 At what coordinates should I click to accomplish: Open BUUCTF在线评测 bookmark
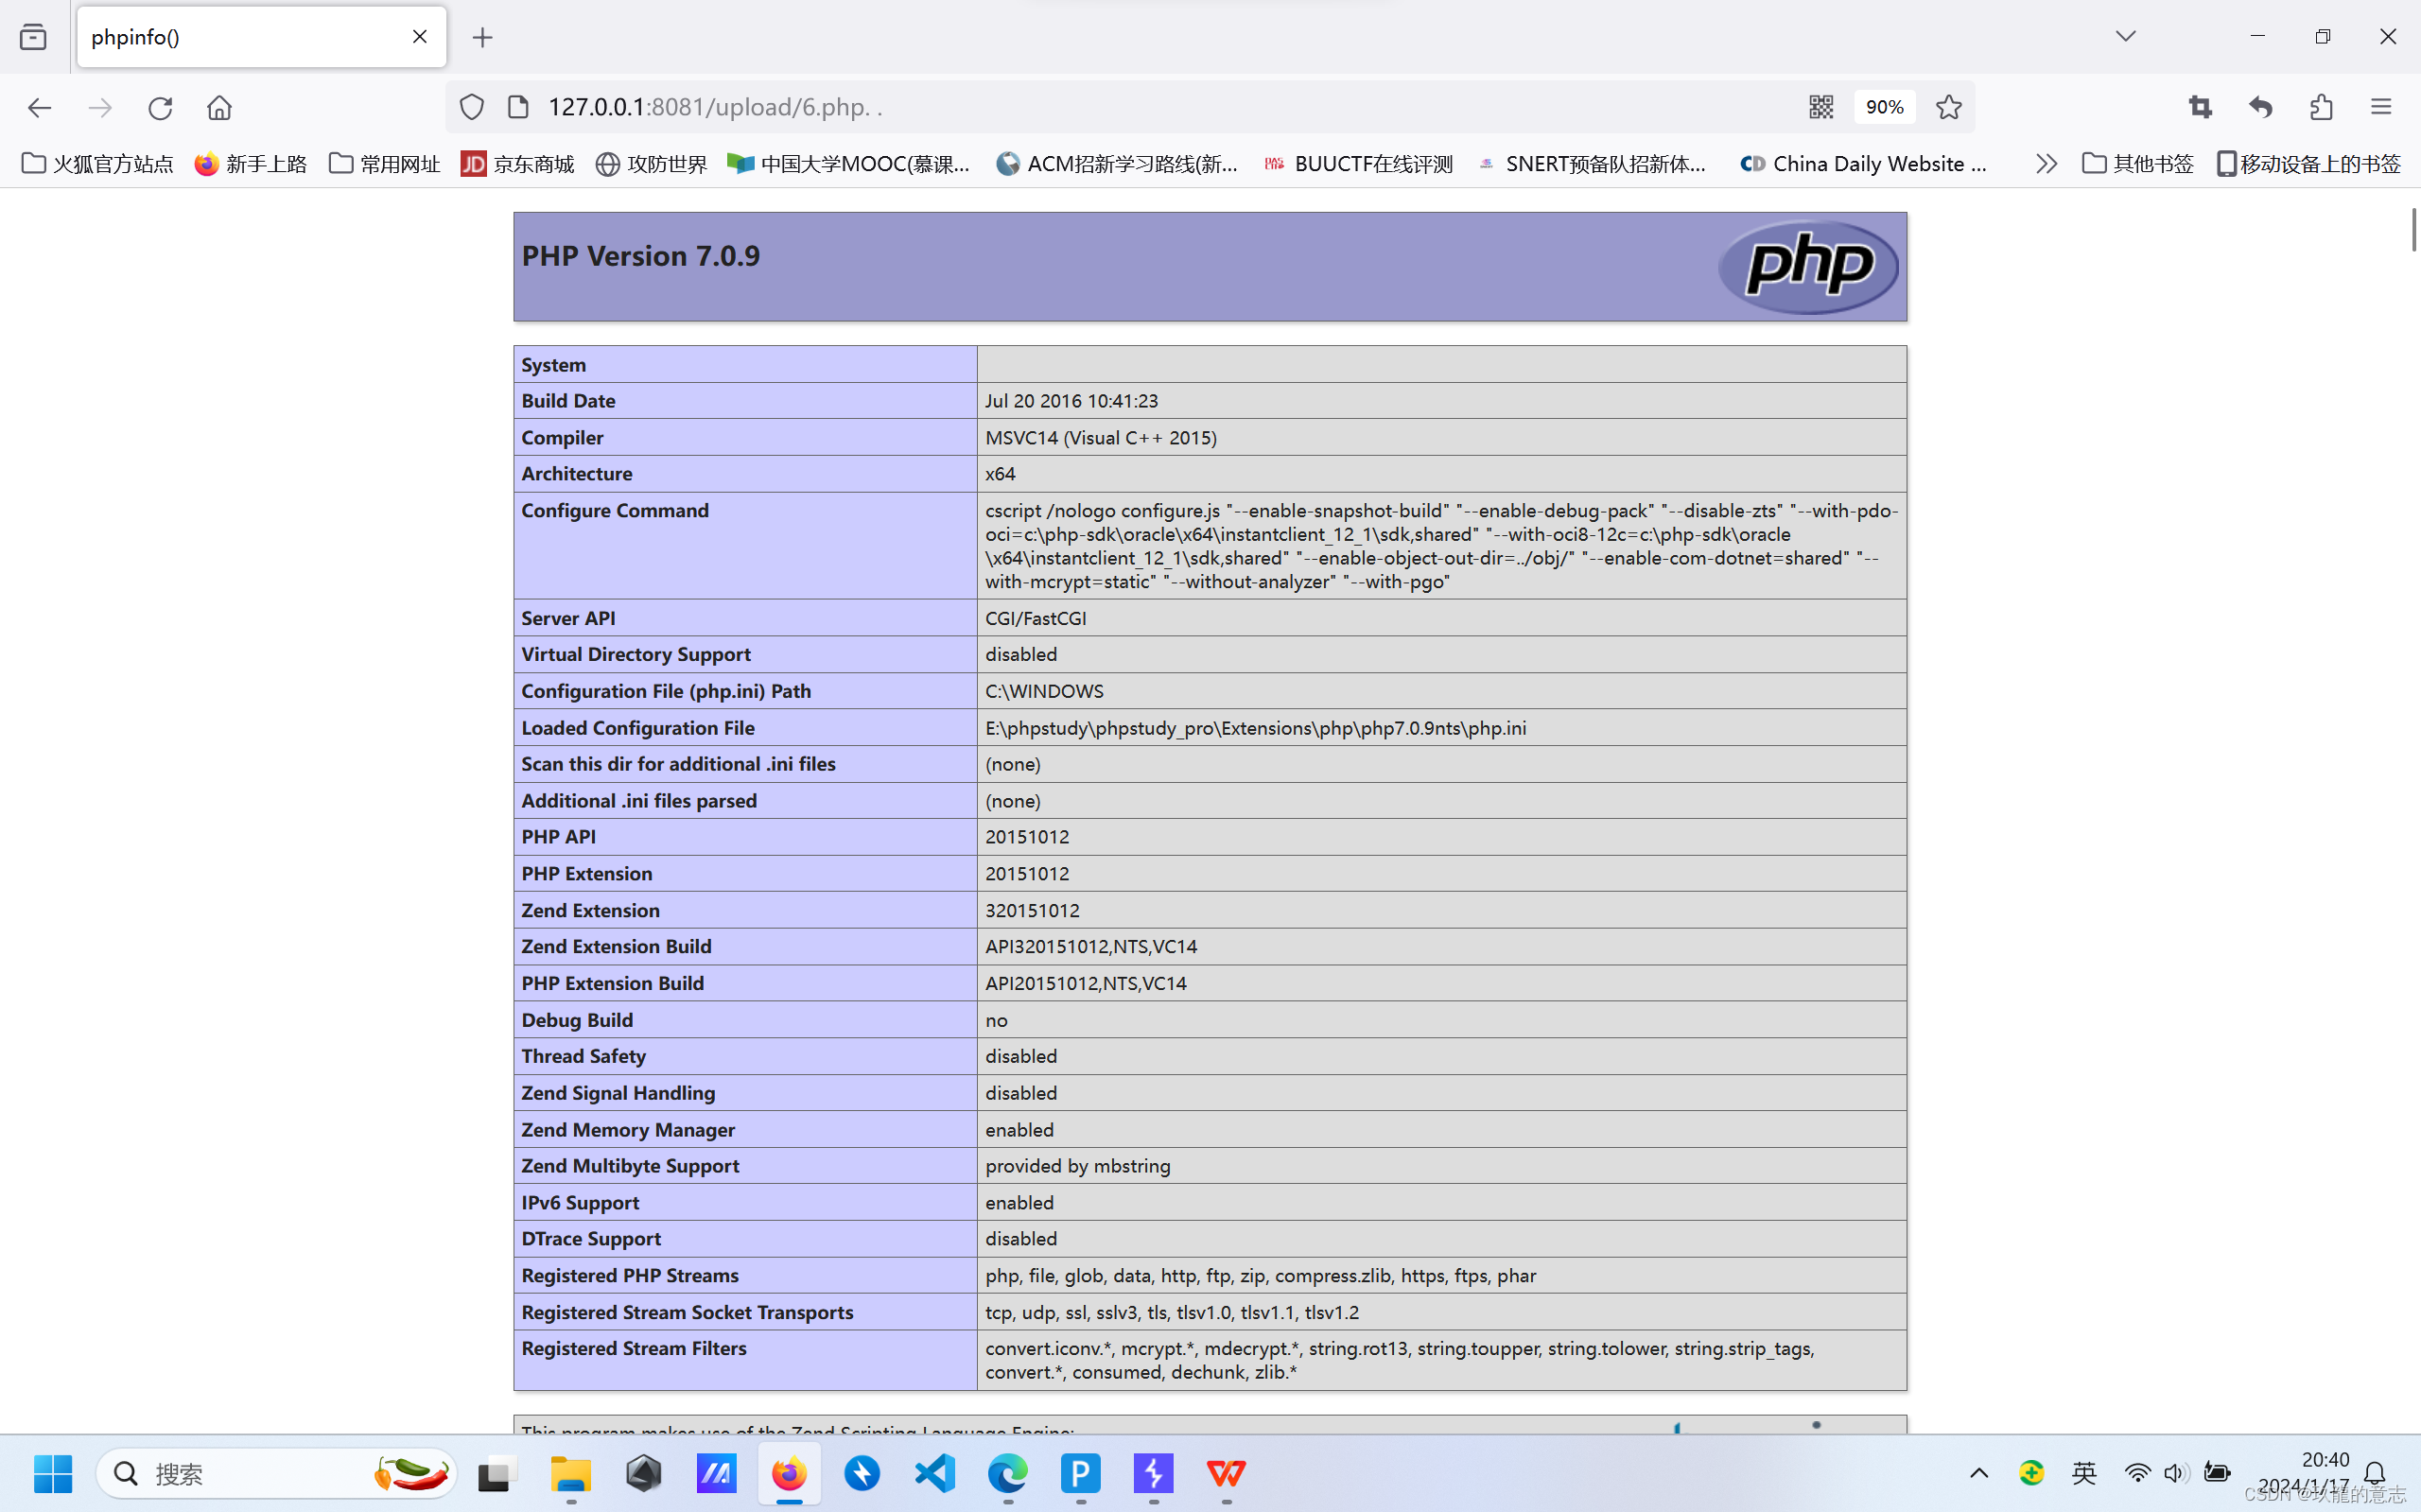pos(1358,163)
